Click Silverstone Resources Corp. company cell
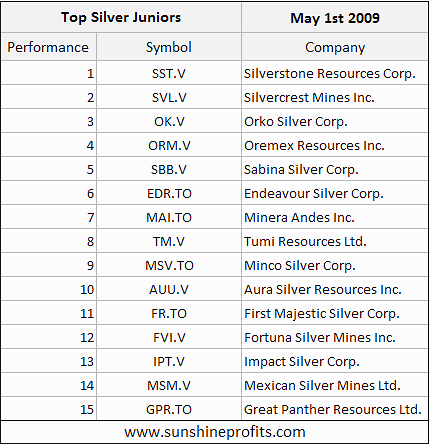The height and width of the screenshot is (444, 430). [x=335, y=73]
